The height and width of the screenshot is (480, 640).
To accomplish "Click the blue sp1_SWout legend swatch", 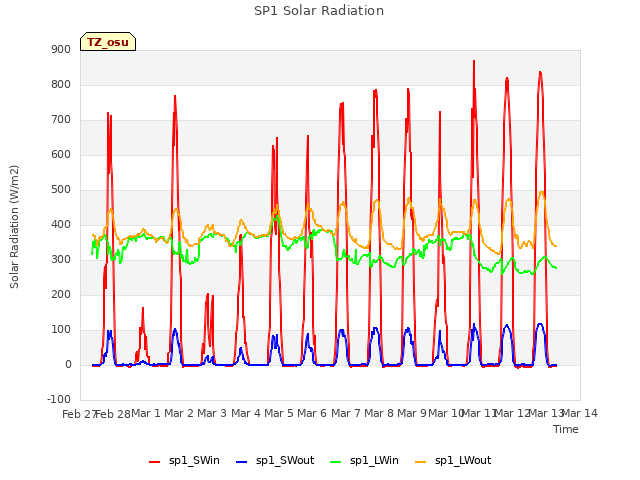I will pyautogui.click(x=242, y=461).
